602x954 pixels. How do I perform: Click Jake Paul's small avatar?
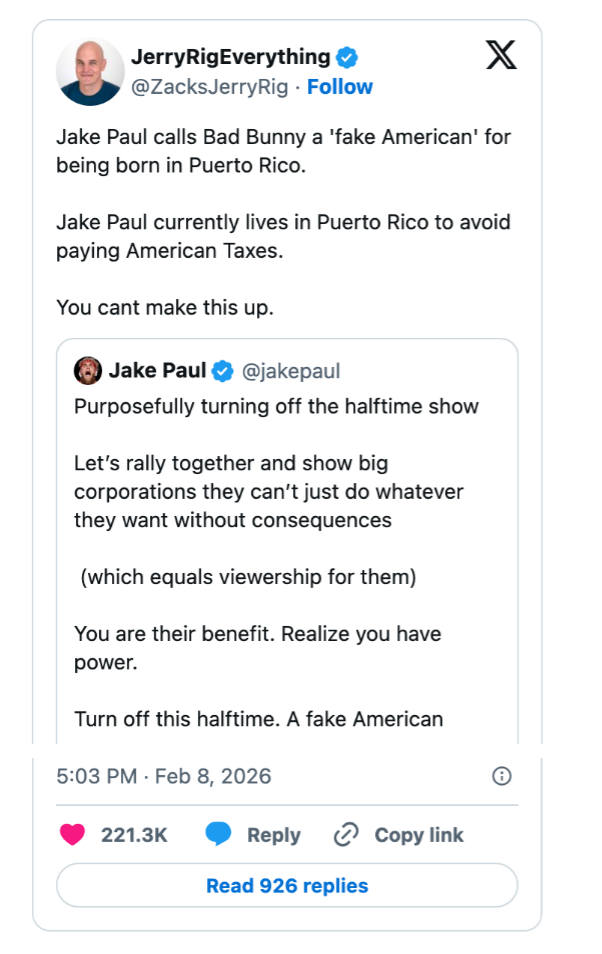tap(87, 371)
